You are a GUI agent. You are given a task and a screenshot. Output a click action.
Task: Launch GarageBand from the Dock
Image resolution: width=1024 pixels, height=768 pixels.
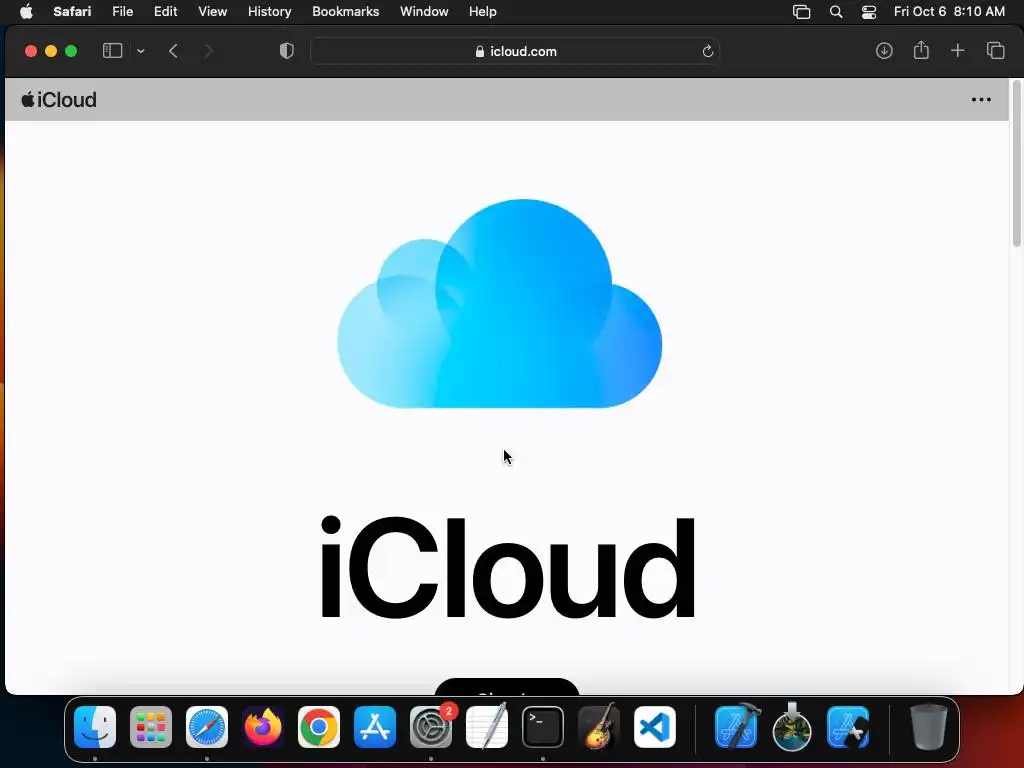click(x=599, y=726)
